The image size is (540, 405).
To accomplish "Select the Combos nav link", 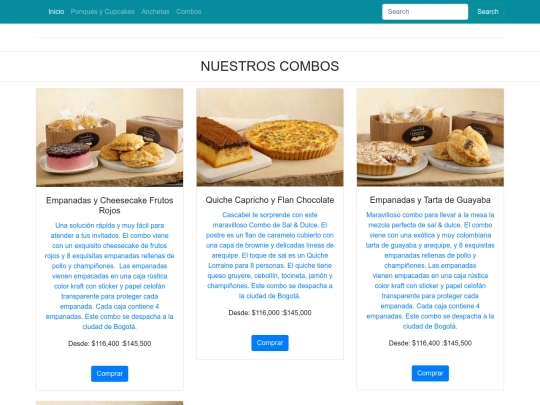I will tap(189, 12).
